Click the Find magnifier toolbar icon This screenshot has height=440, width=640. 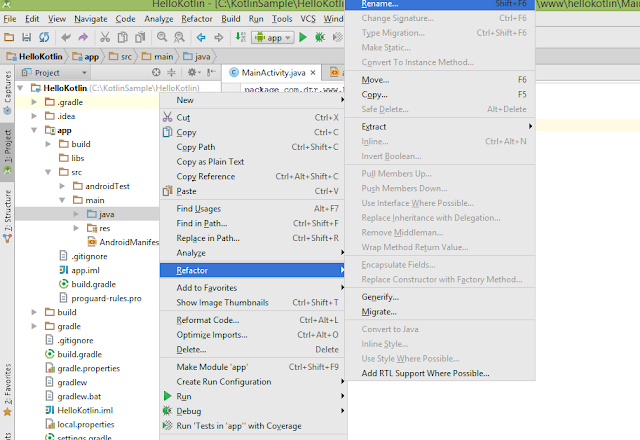click(x=162, y=38)
